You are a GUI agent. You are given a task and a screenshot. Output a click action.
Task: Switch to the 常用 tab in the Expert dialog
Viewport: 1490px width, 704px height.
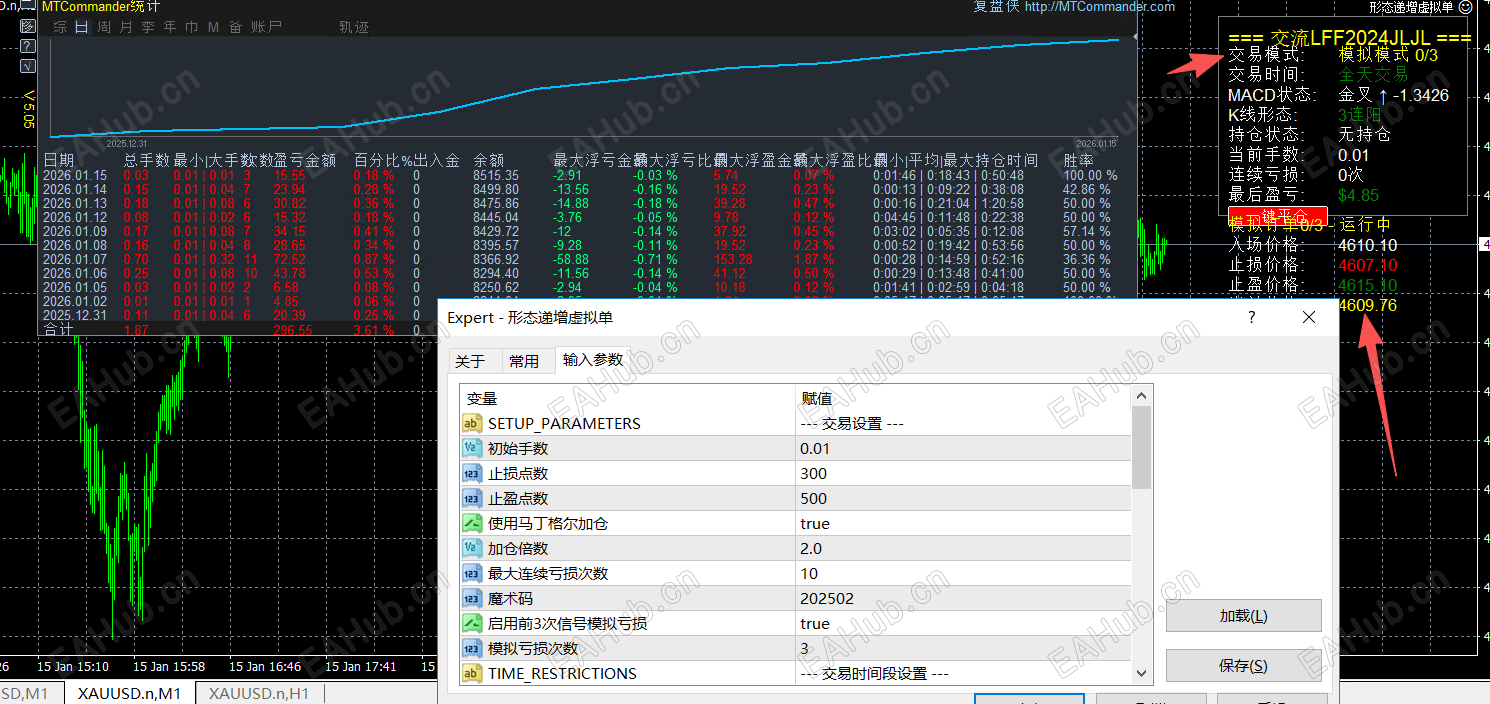527,361
